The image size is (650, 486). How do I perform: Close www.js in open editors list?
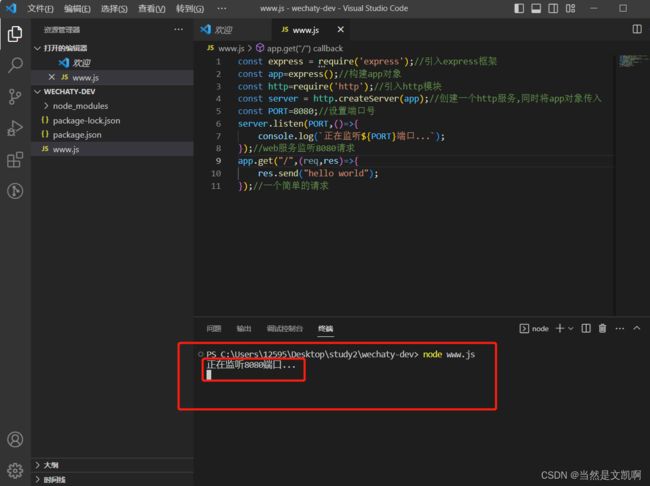[51, 77]
